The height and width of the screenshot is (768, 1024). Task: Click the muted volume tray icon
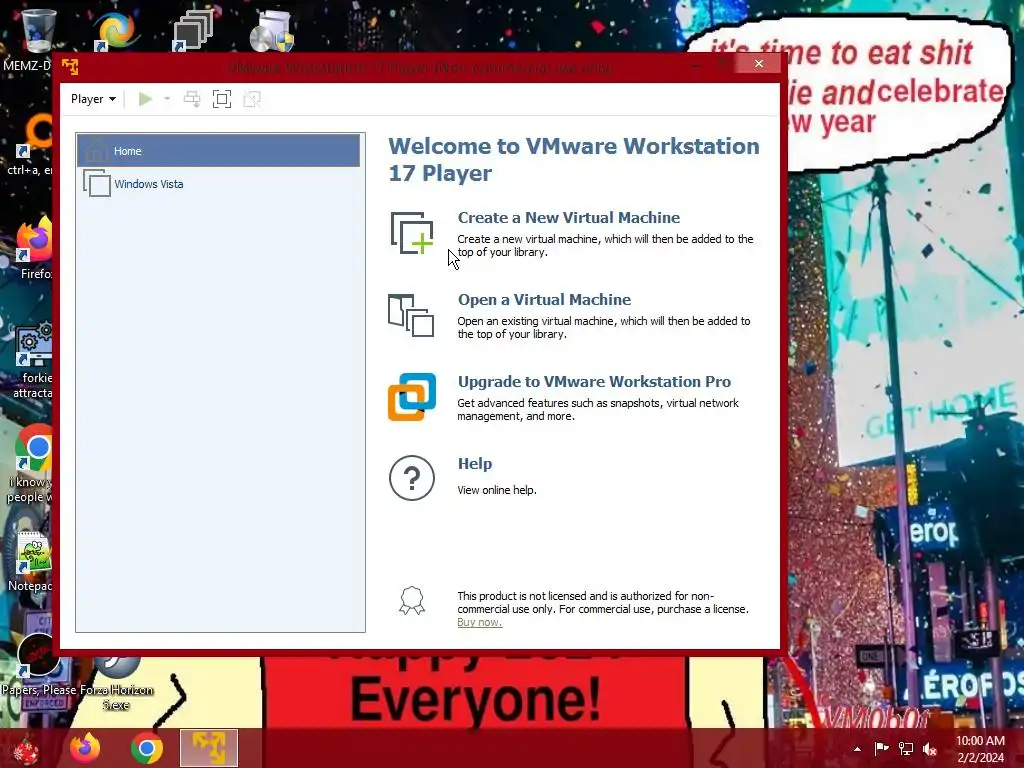click(930, 749)
